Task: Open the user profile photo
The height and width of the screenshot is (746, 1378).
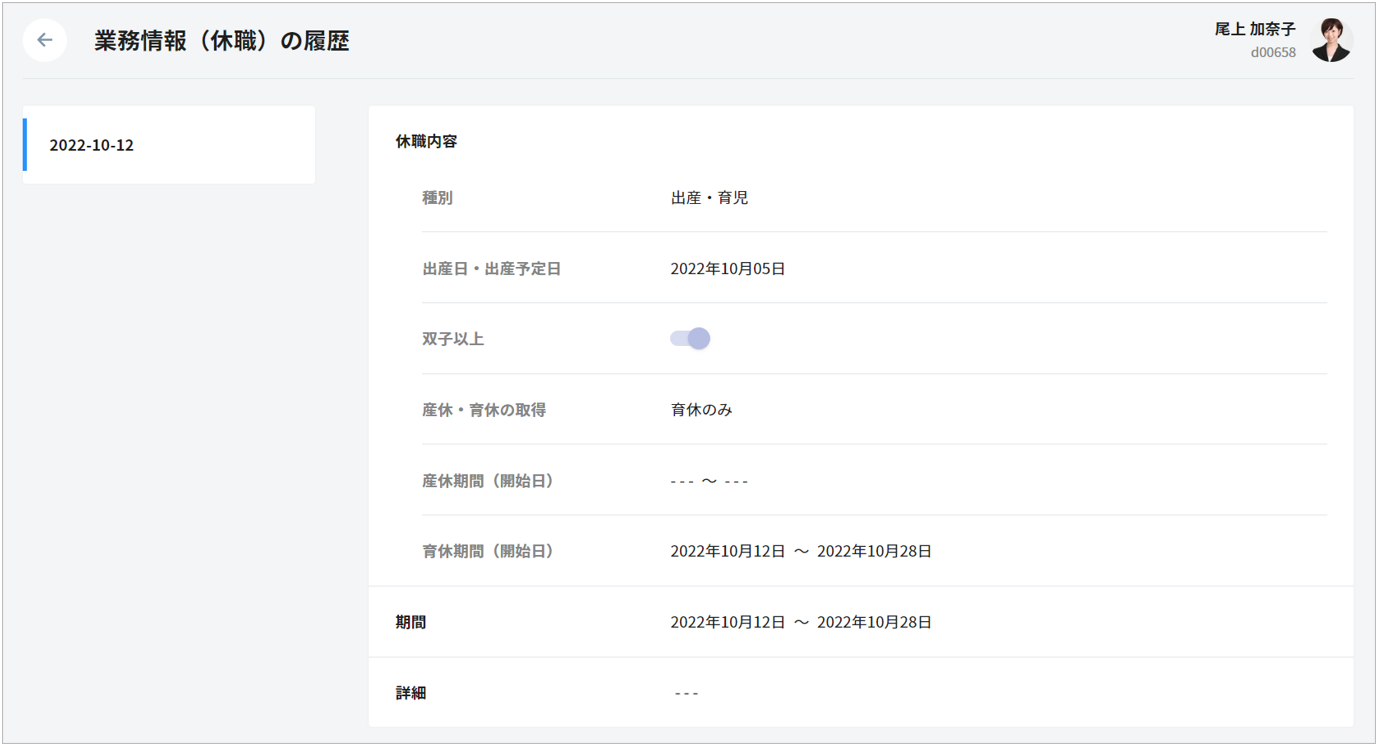Action: click(x=1331, y=40)
